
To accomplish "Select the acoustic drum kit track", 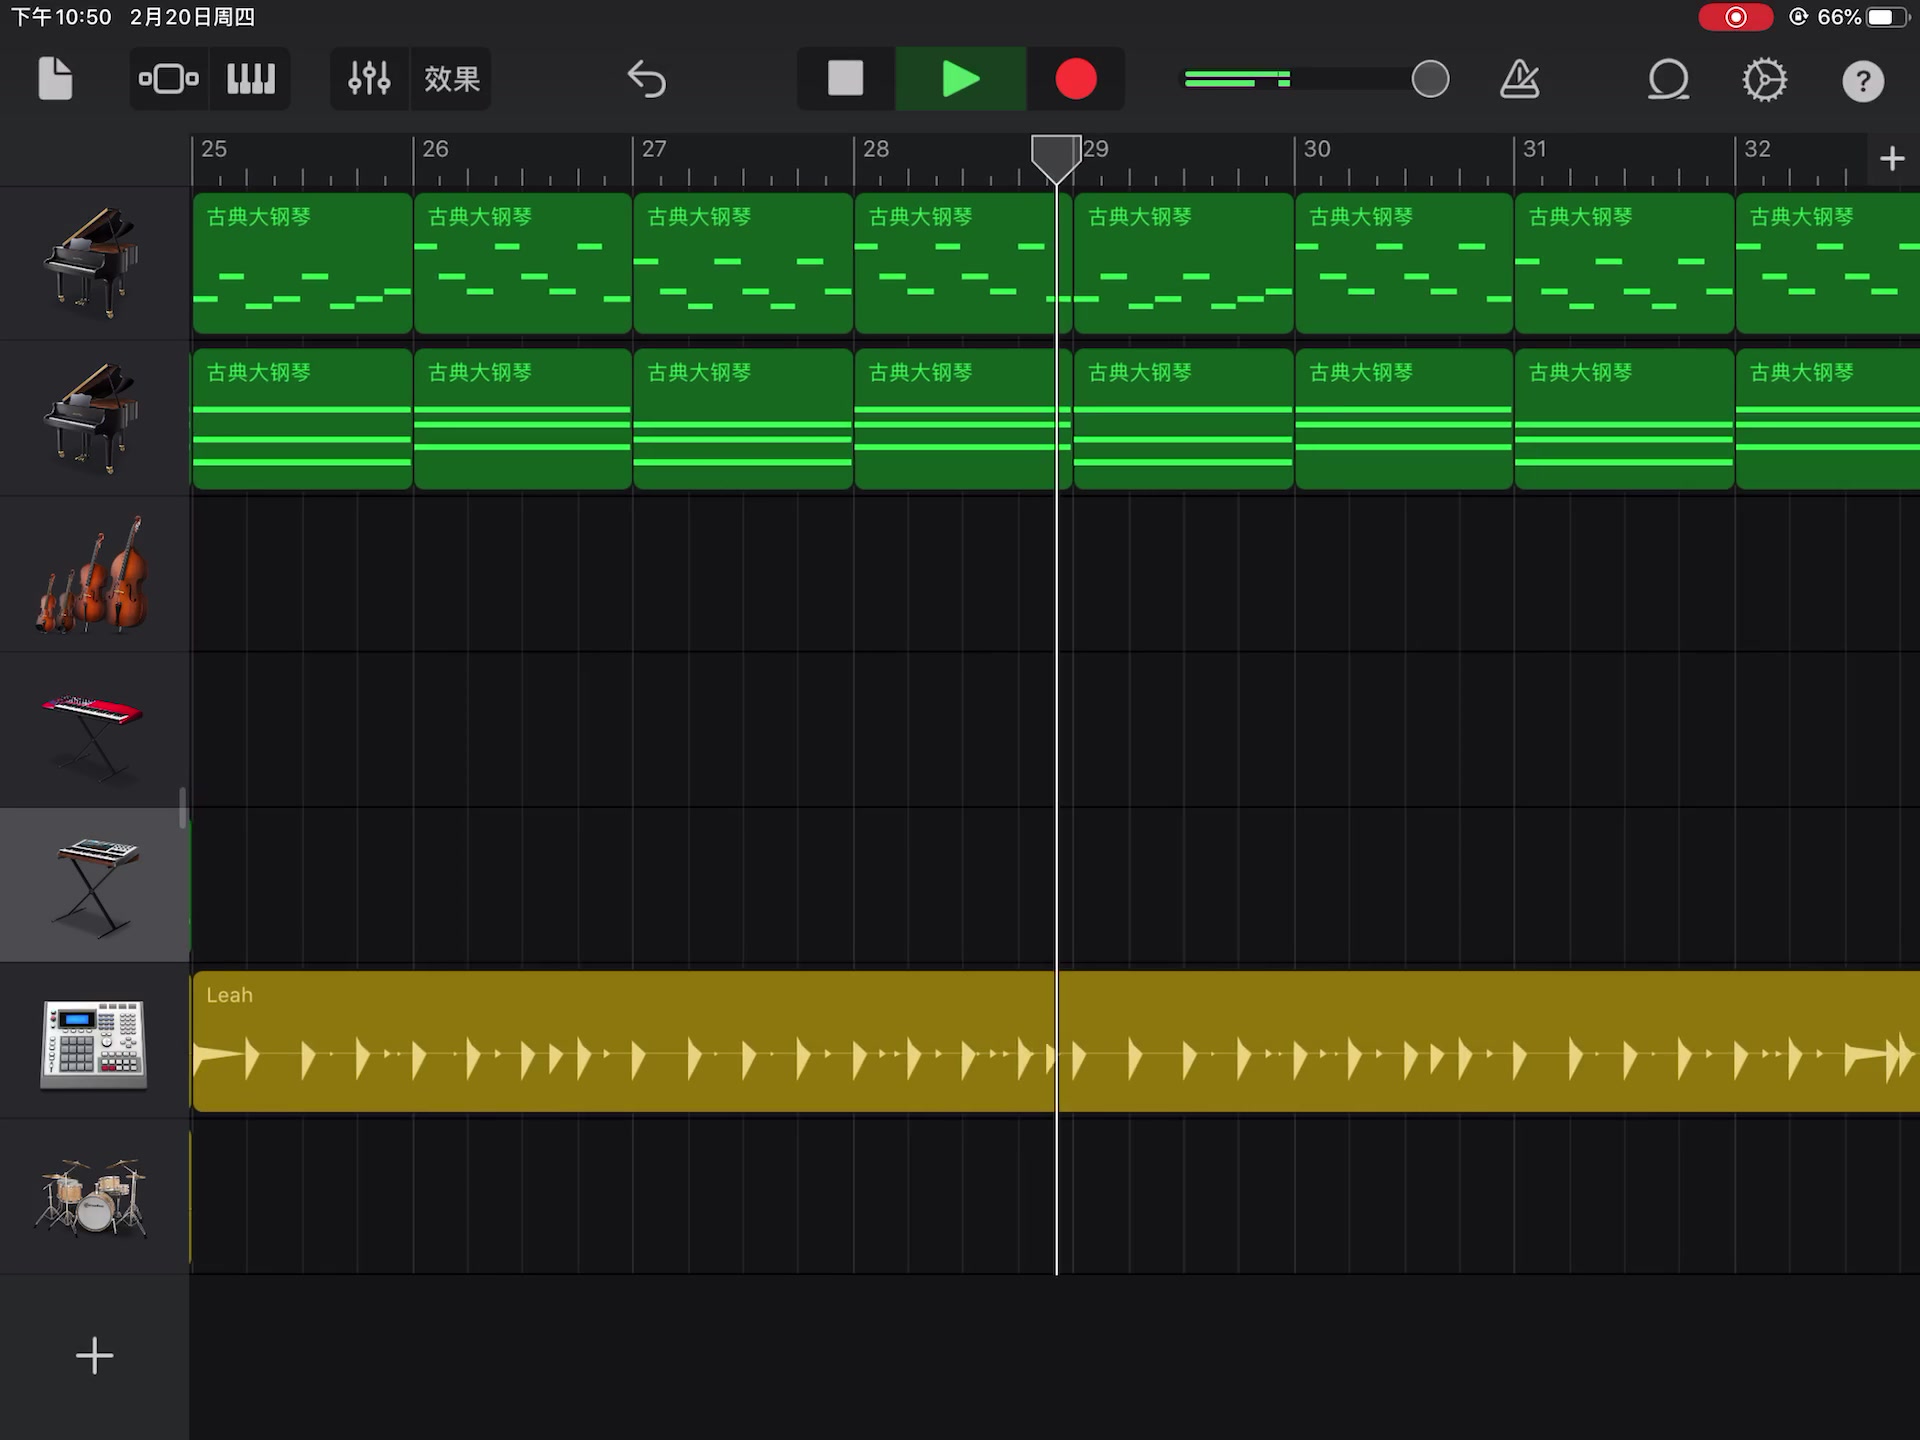I will coord(95,1197).
